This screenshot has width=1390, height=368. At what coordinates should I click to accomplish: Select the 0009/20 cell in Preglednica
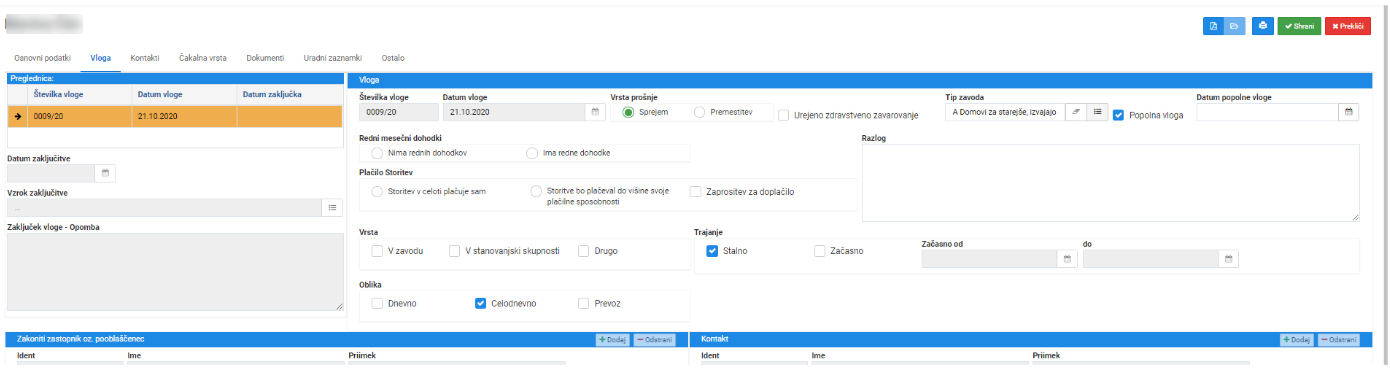[81, 116]
